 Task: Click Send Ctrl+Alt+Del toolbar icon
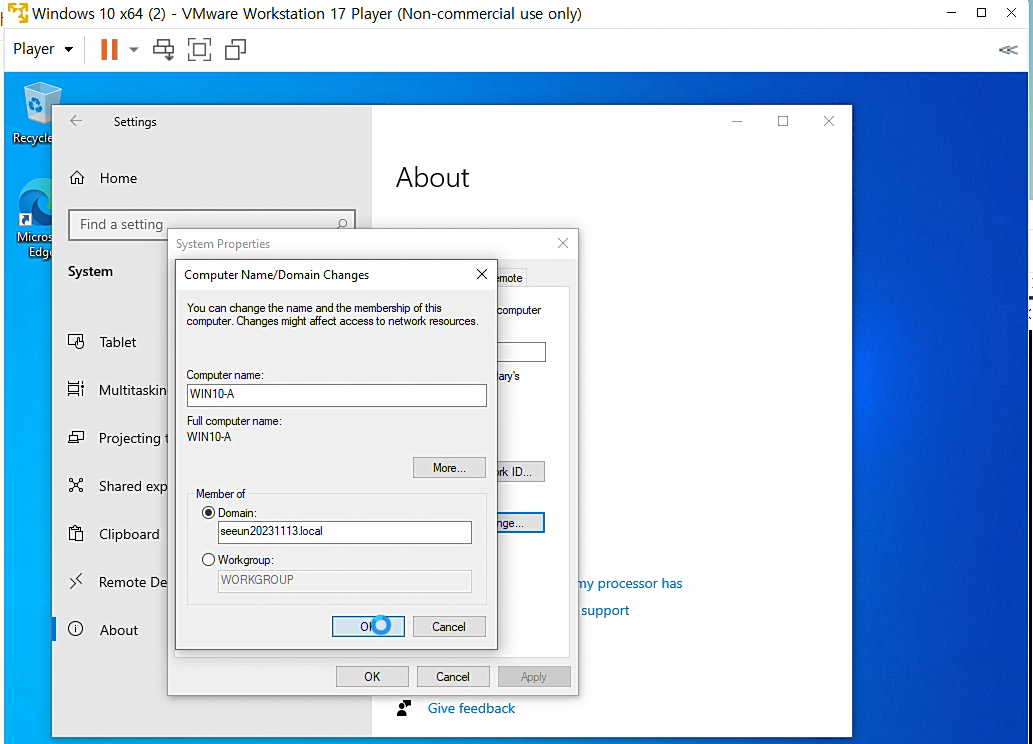point(163,49)
